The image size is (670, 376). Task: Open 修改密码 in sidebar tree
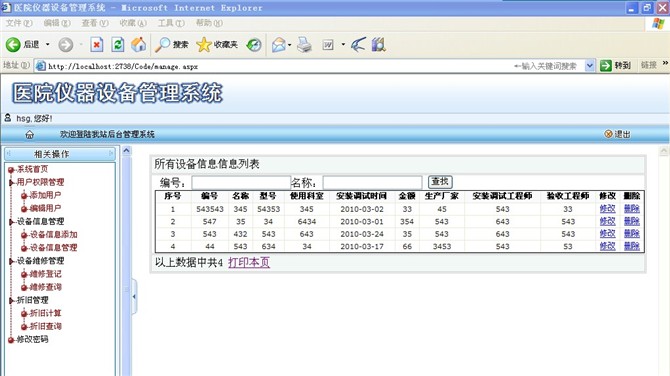click(32, 340)
